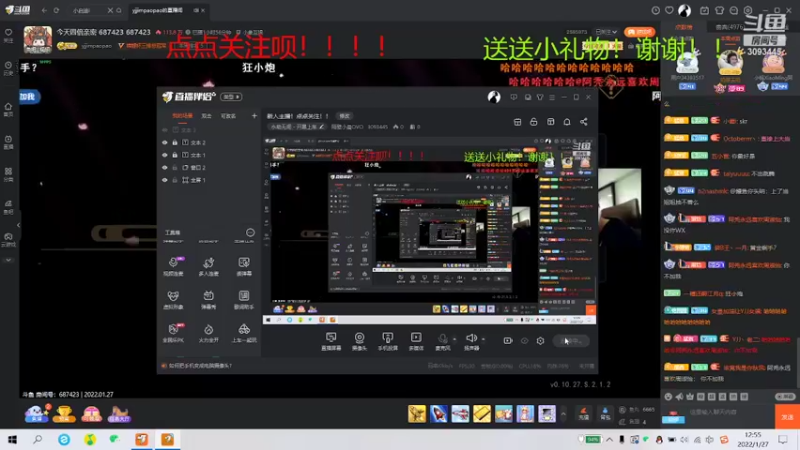The height and width of the screenshot is (450, 800).
Task: Add a new scene with the plus icon
Action: (x=254, y=116)
